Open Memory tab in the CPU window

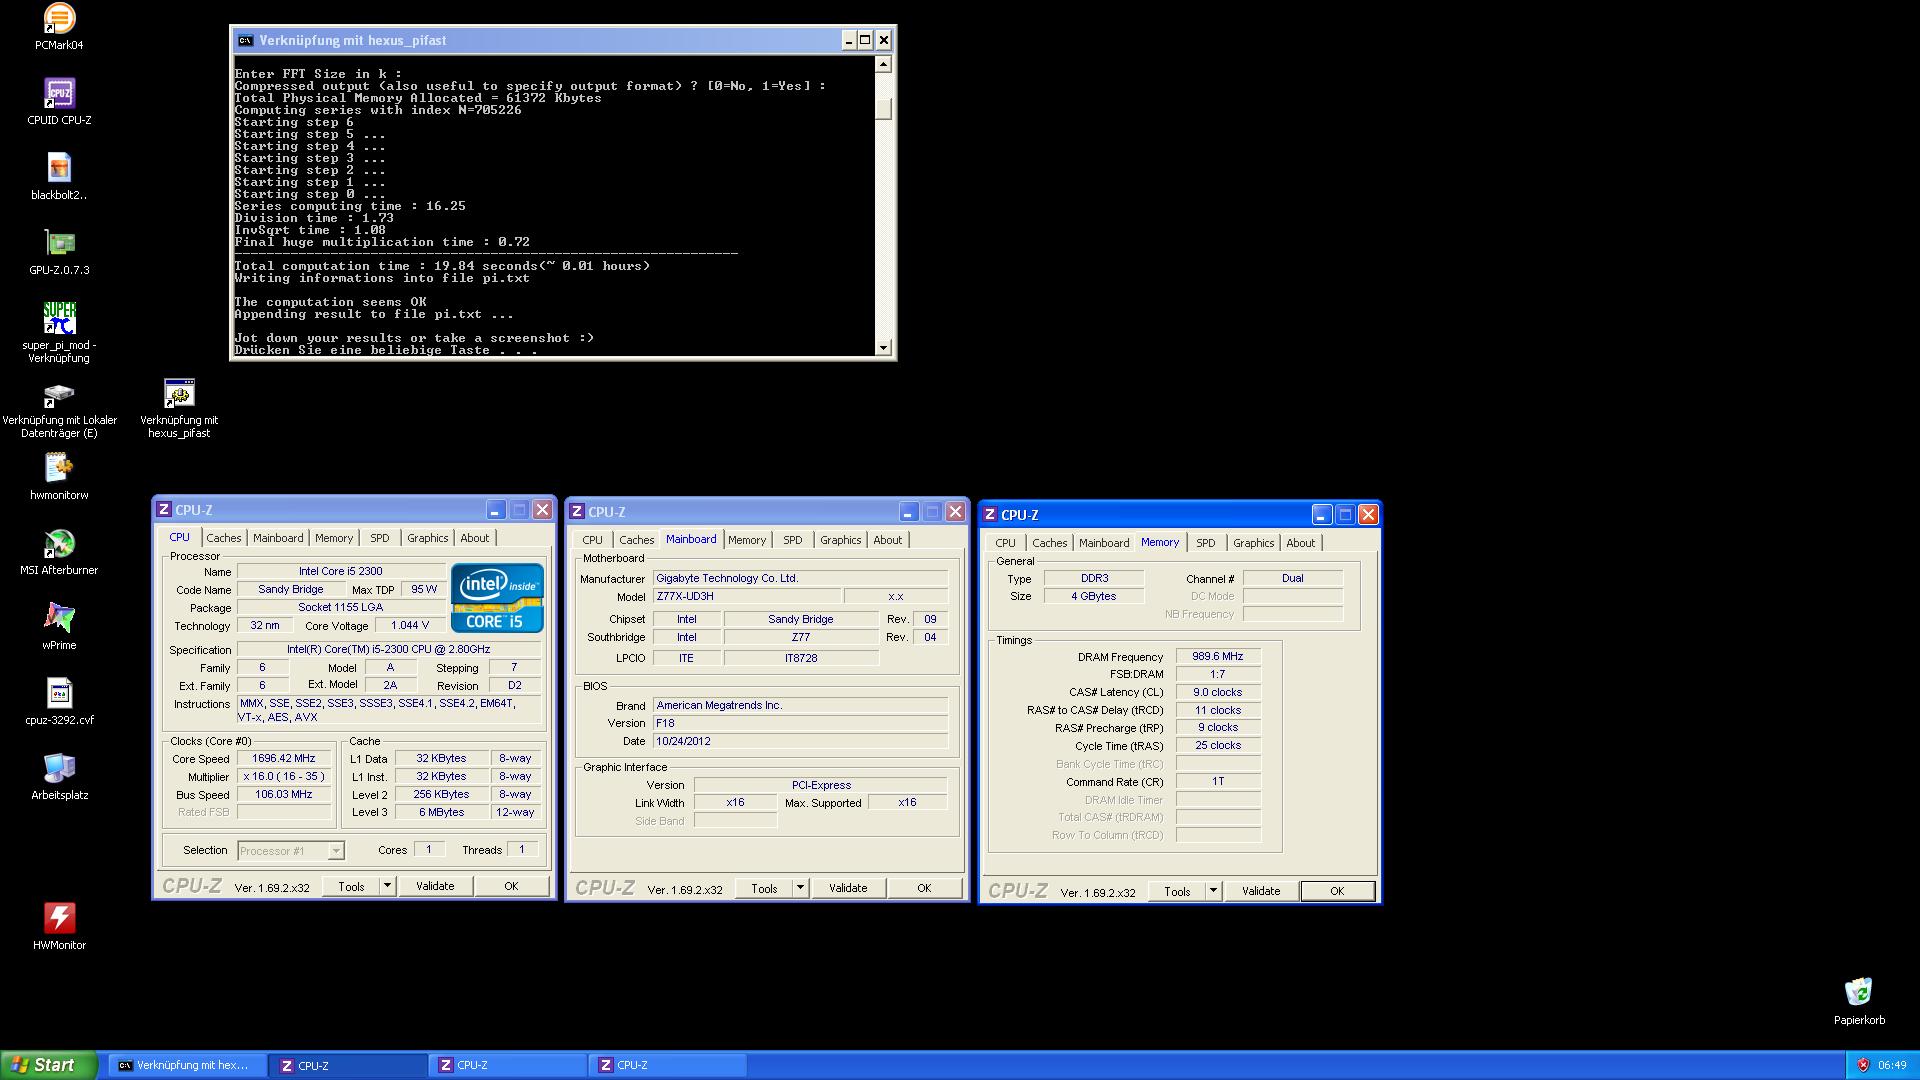point(334,538)
